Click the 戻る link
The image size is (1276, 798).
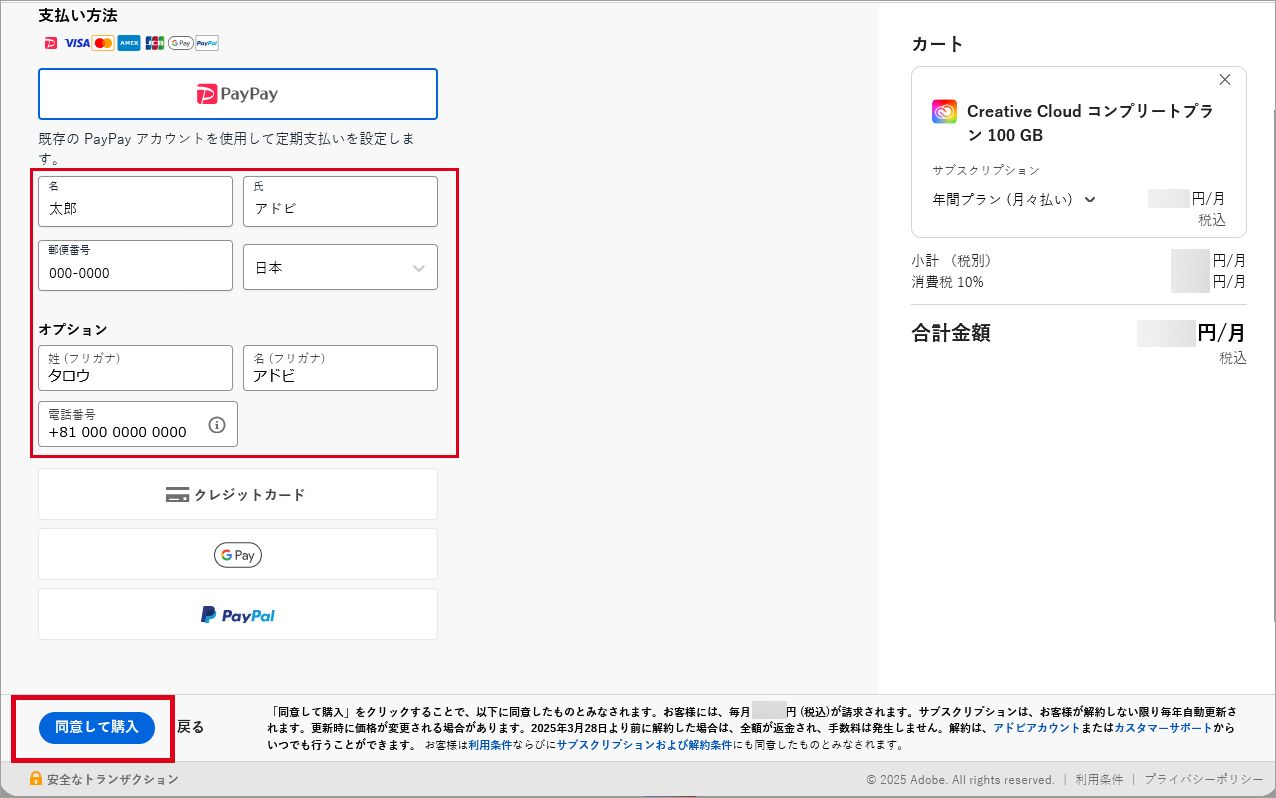pos(191,727)
